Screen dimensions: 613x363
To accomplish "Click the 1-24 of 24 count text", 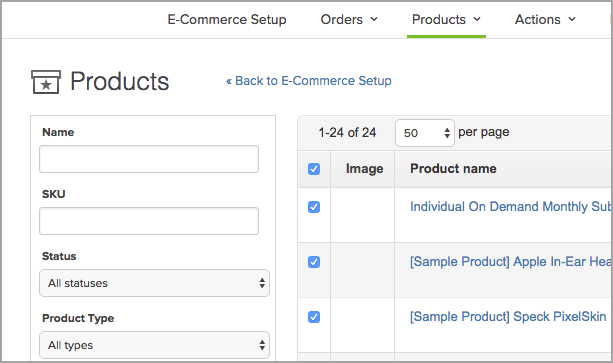I will coord(347,132).
